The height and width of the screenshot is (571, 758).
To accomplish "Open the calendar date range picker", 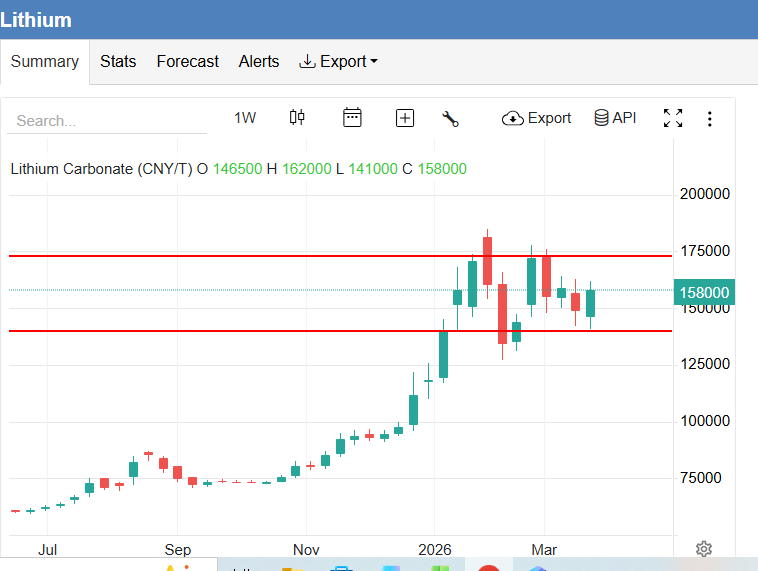I will point(352,118).
